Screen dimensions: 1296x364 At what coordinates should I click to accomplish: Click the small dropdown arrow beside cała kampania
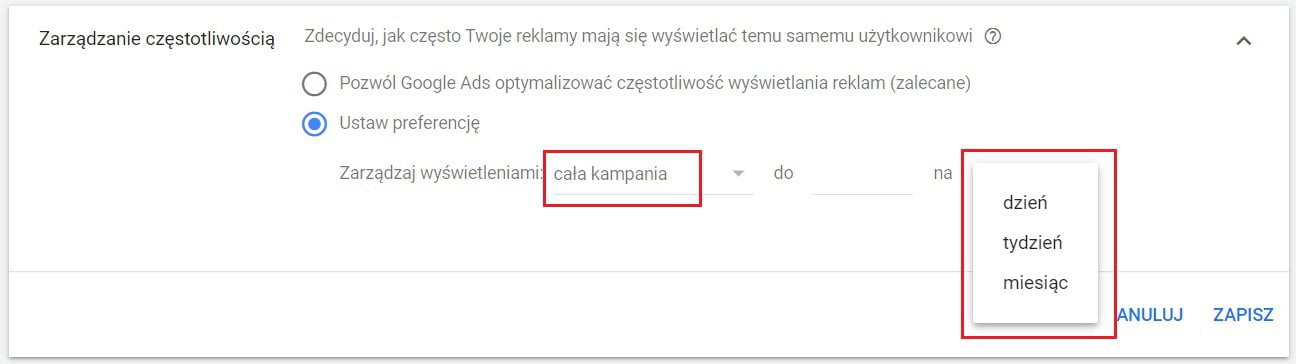[739, 174]
